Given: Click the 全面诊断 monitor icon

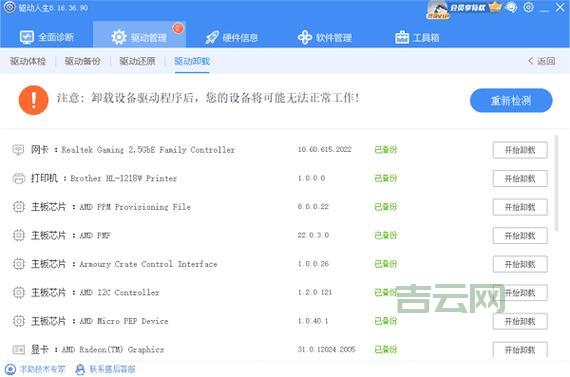Looking at the screenshot, I should pyautogui.click(x=27, y=37).
